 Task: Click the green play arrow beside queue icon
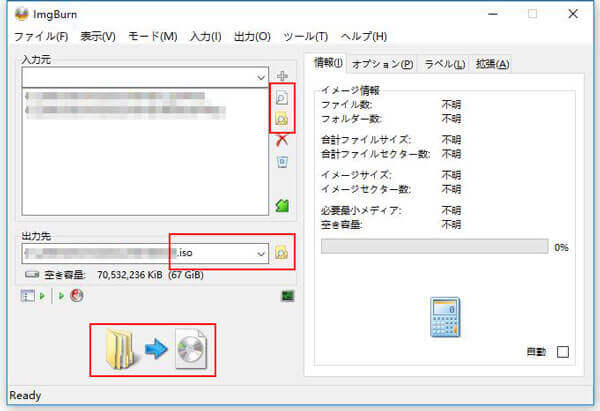click(42, 296)
